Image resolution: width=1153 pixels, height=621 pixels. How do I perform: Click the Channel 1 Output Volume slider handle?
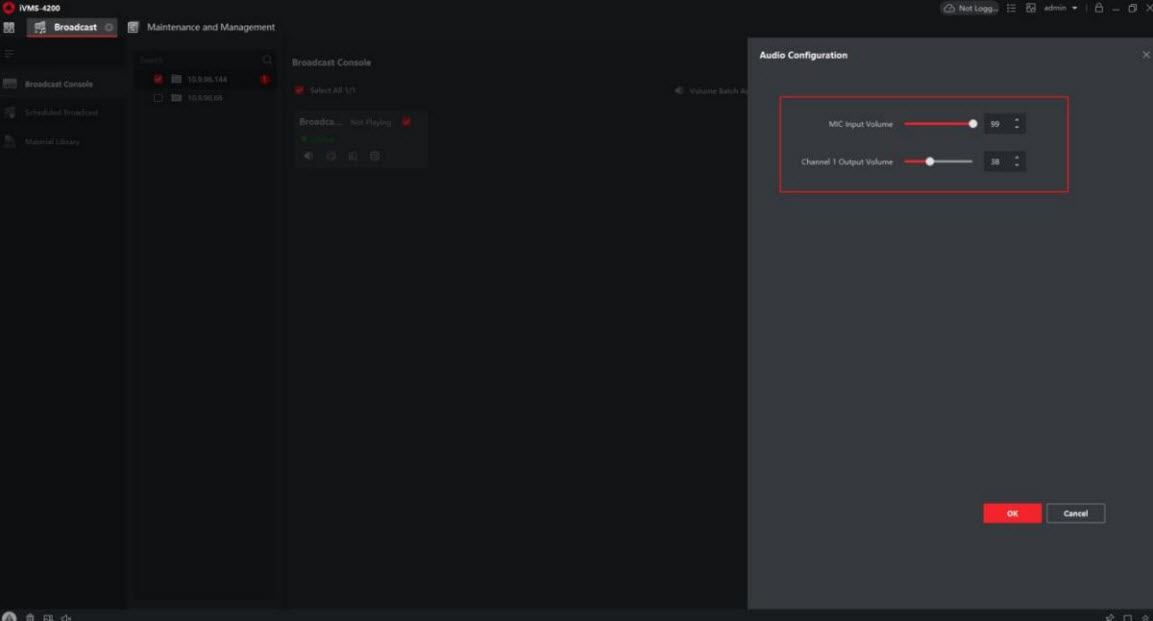(x=930, y=161)
